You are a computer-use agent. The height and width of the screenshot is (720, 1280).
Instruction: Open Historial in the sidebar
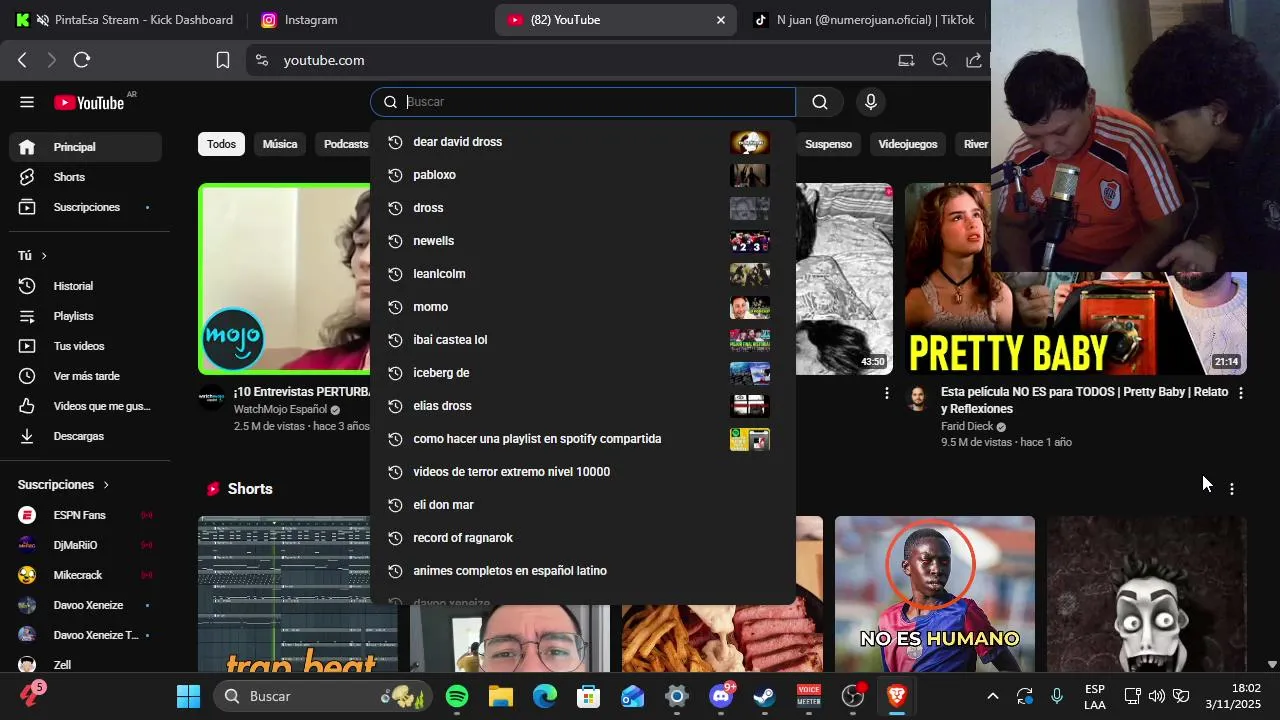point(86,286)
